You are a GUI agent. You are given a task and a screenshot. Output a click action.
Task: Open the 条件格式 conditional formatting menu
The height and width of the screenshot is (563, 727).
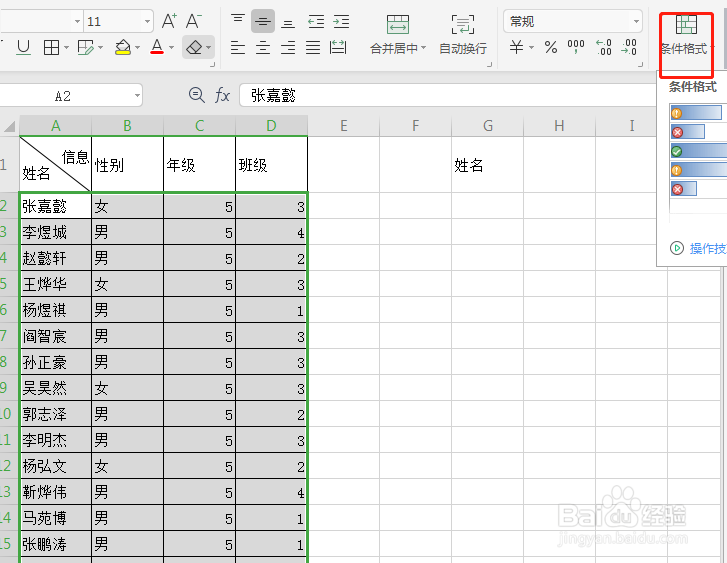coord(686,35)
